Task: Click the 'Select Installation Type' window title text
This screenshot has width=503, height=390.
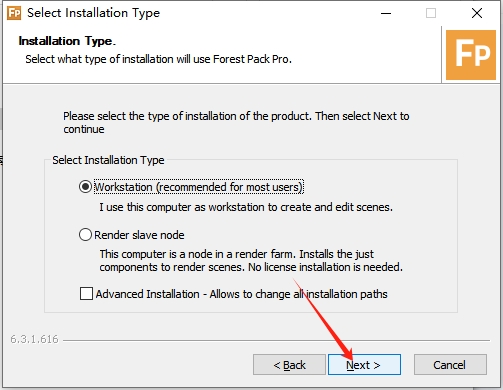Action: tap(93, 13)
